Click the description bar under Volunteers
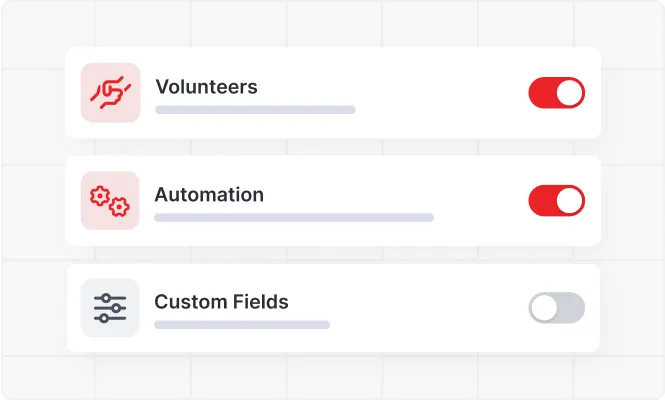The height and width of the screenshot is (400, 665). [x=255, y=110]
